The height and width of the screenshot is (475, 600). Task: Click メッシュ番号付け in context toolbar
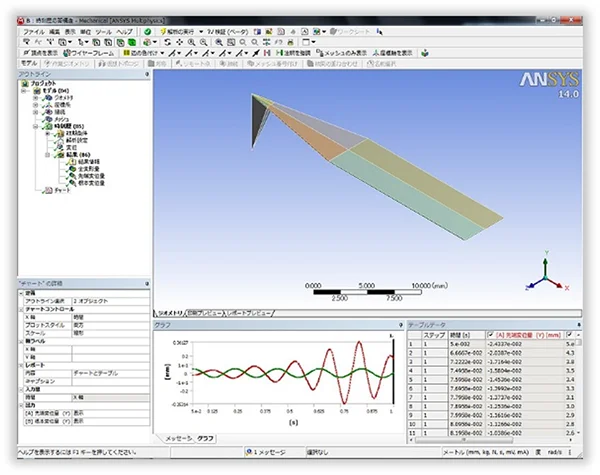pos(272,64)
